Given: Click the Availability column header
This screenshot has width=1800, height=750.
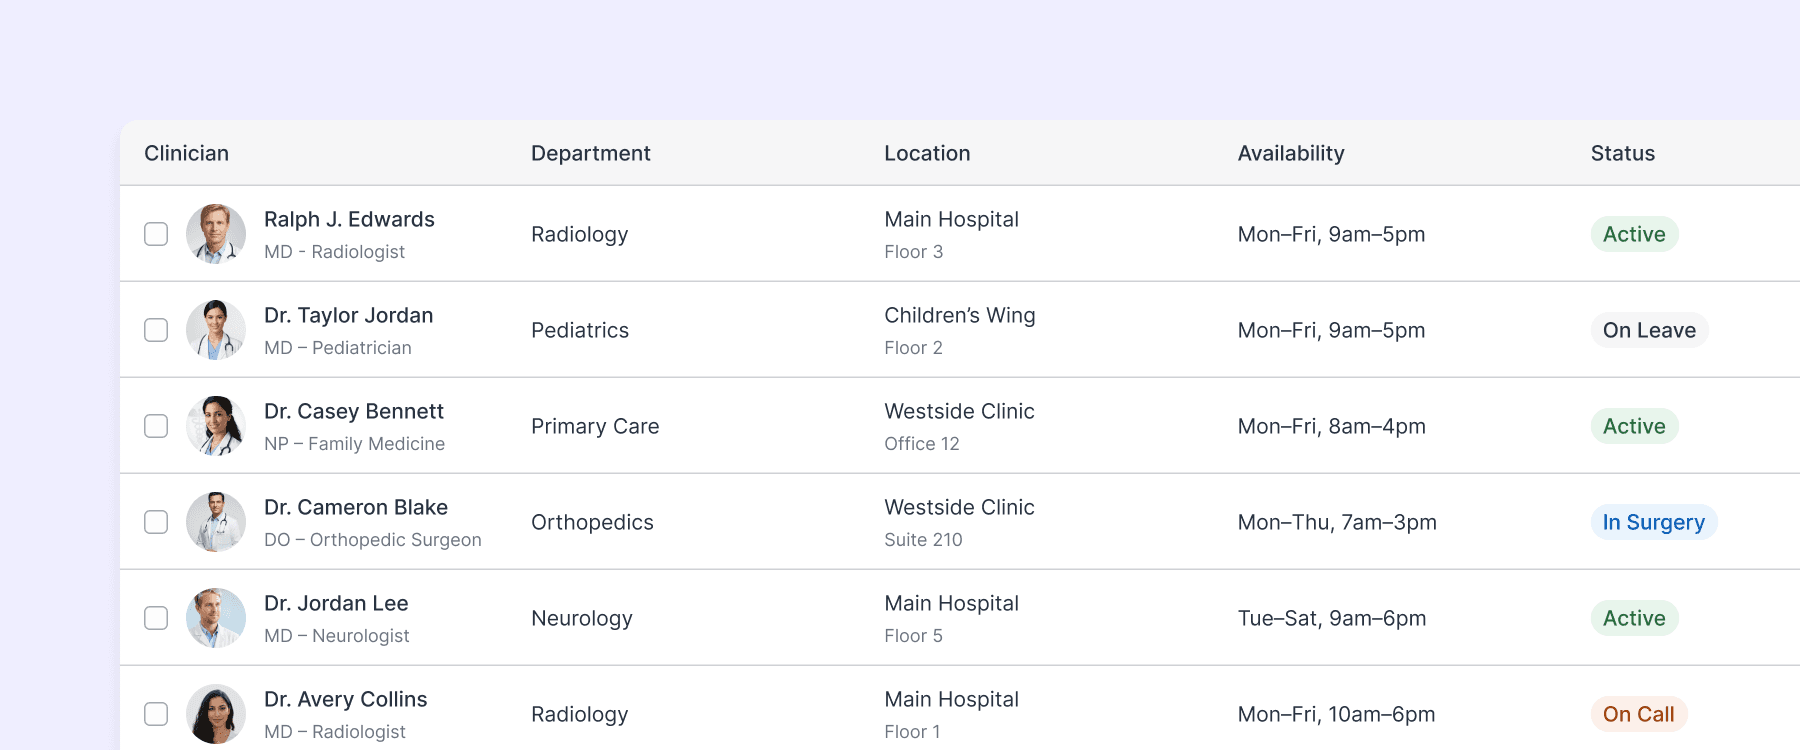Looking at the screenshot, I should coord(1291,153).
